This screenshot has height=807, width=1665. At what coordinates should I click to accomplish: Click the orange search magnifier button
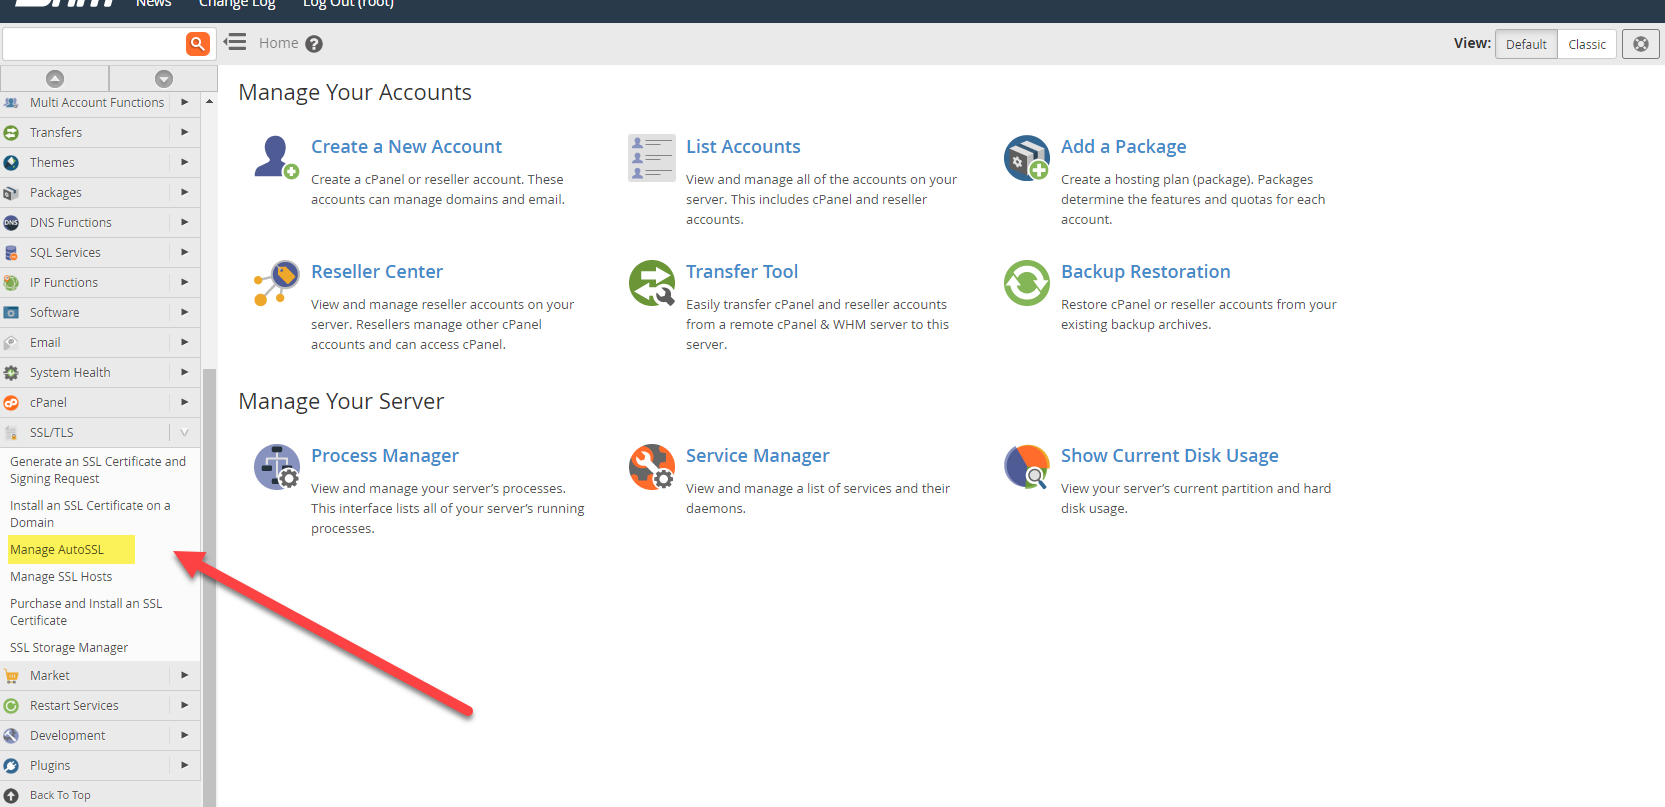[198, 43]
